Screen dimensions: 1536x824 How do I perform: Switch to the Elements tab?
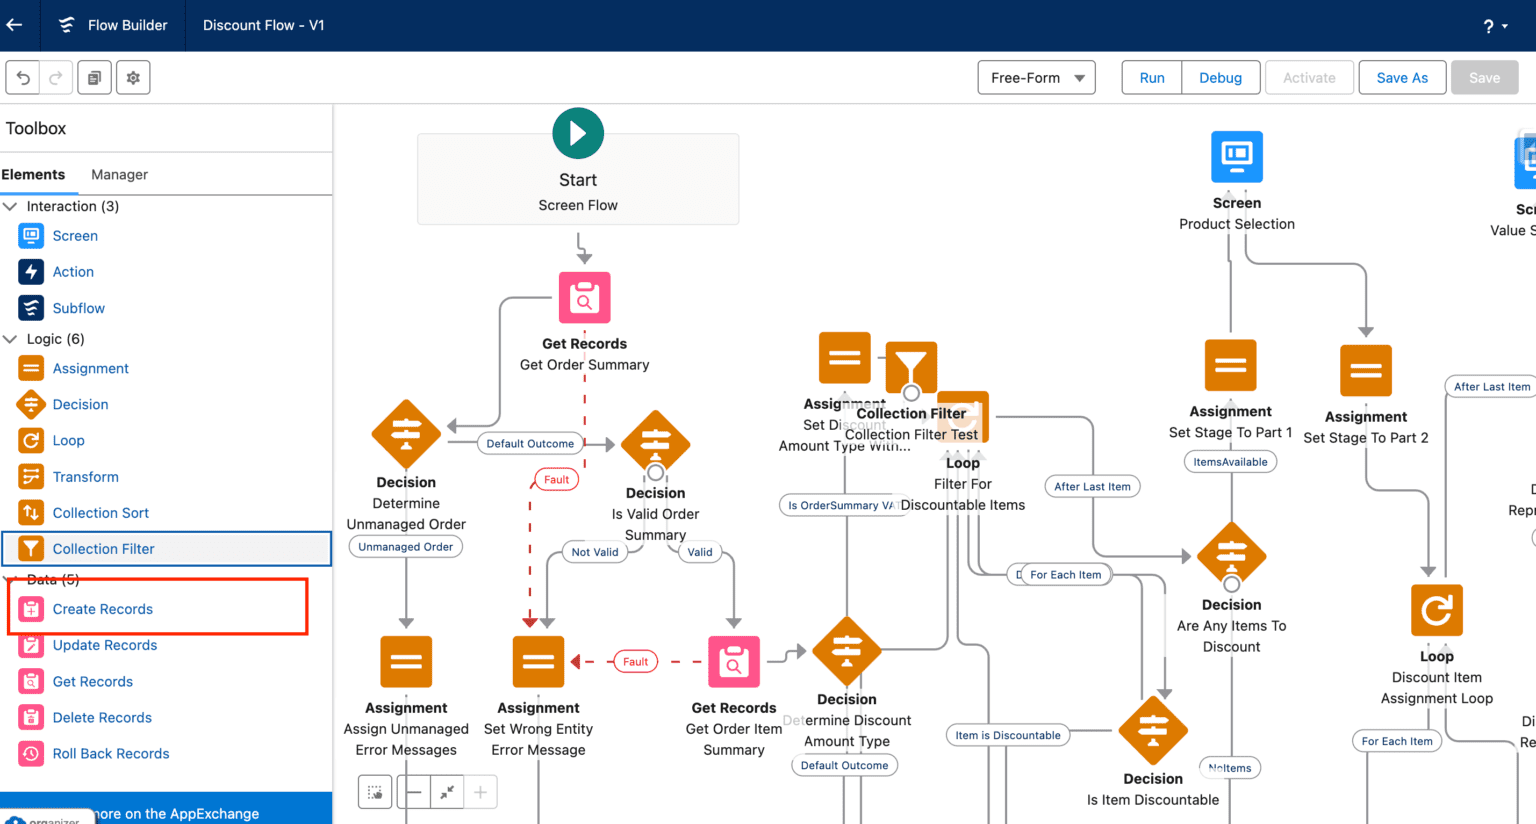[x=33, y=174]
